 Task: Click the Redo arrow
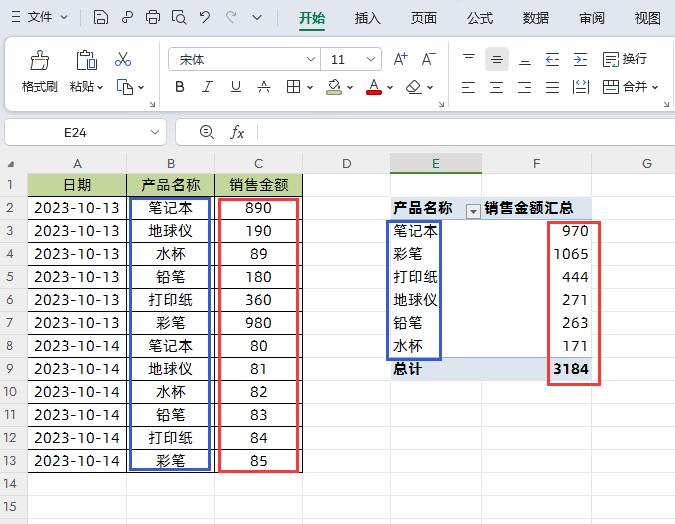(x=231, y=18)
